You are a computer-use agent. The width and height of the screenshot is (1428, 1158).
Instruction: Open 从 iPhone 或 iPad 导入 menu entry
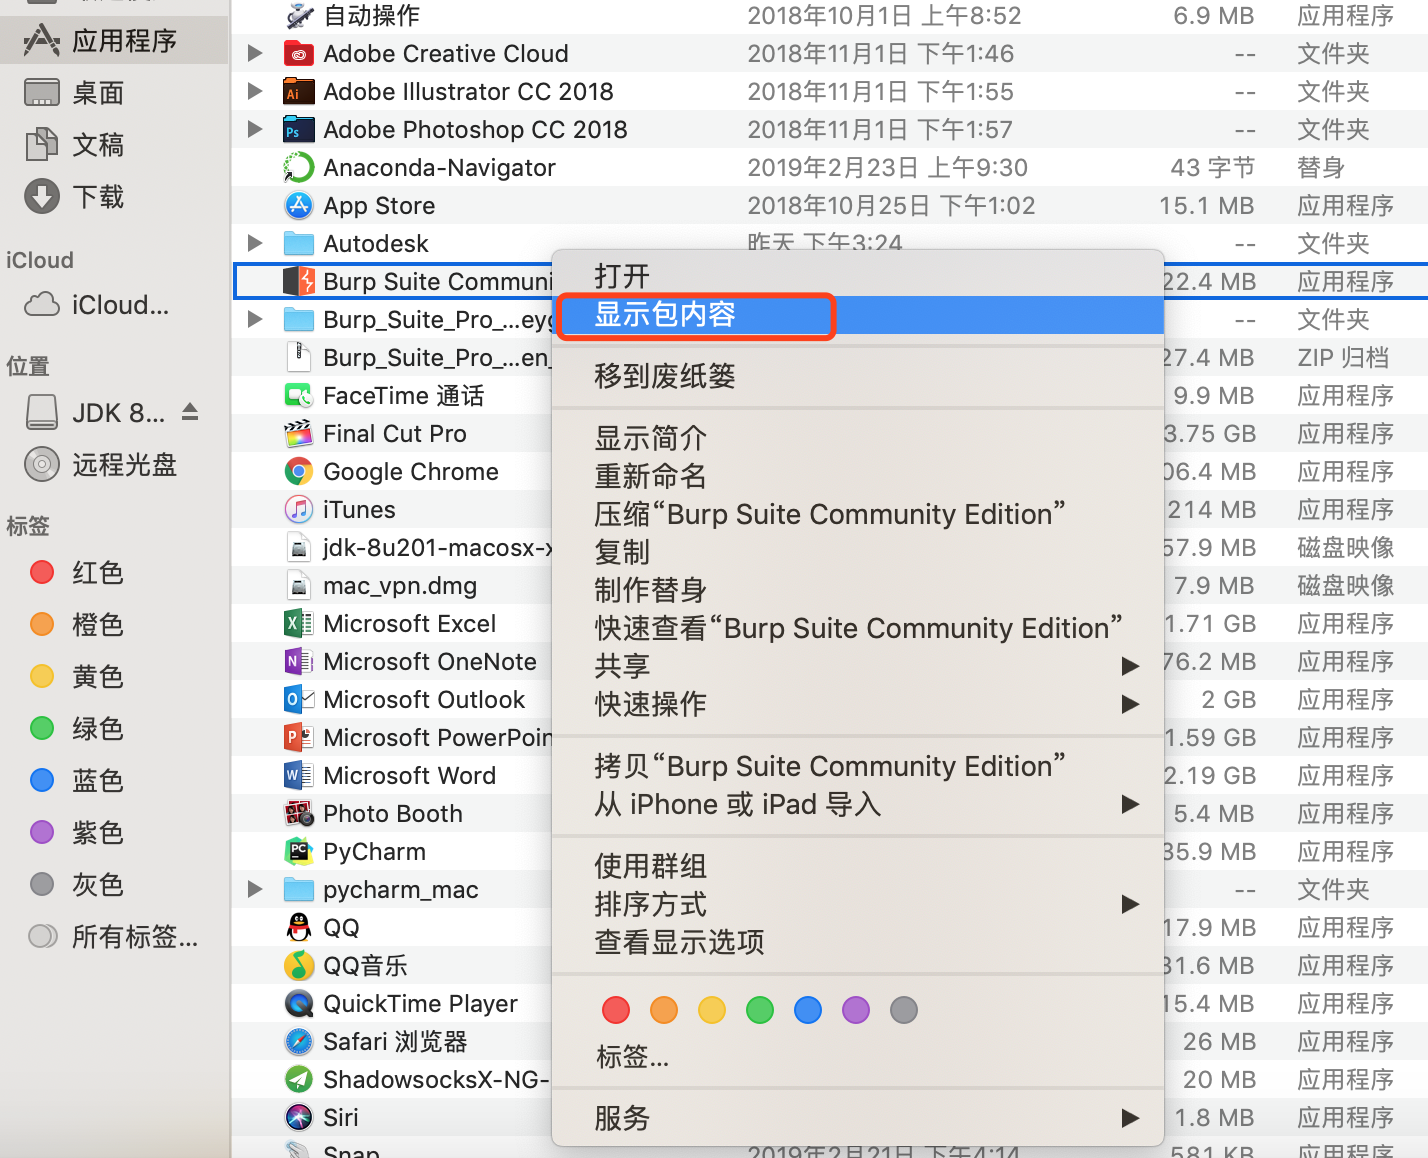(857, 804)
